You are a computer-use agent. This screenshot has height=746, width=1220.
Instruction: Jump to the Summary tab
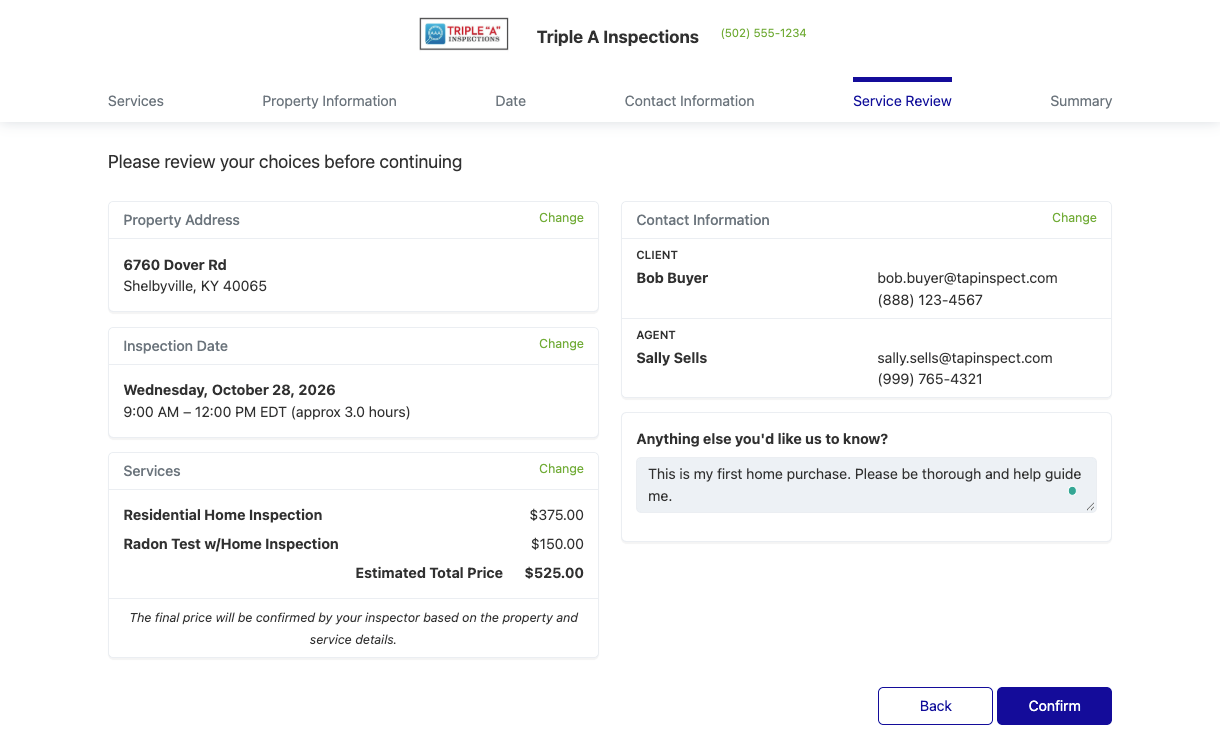[1081, 101]
